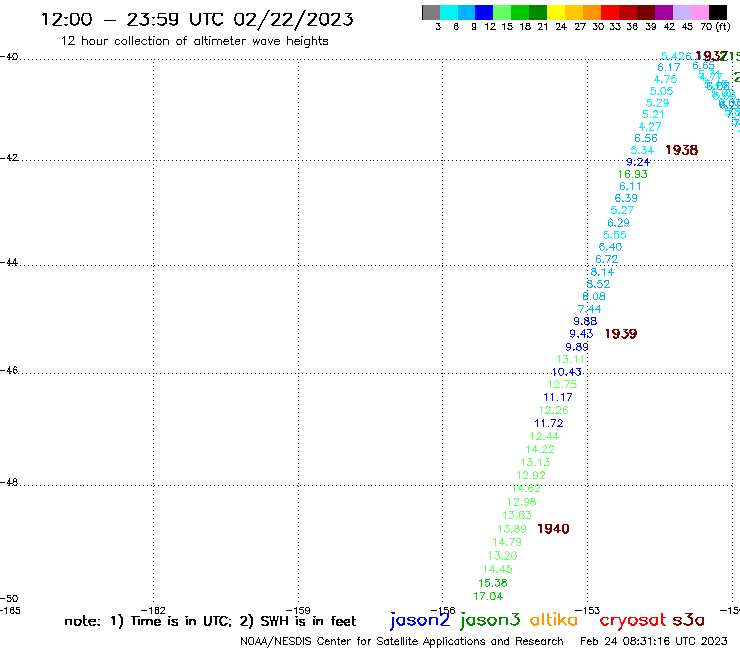This screenshot has width=740, height=650.
Task: Click the wave height value 14.45
Action: [497, 569]
